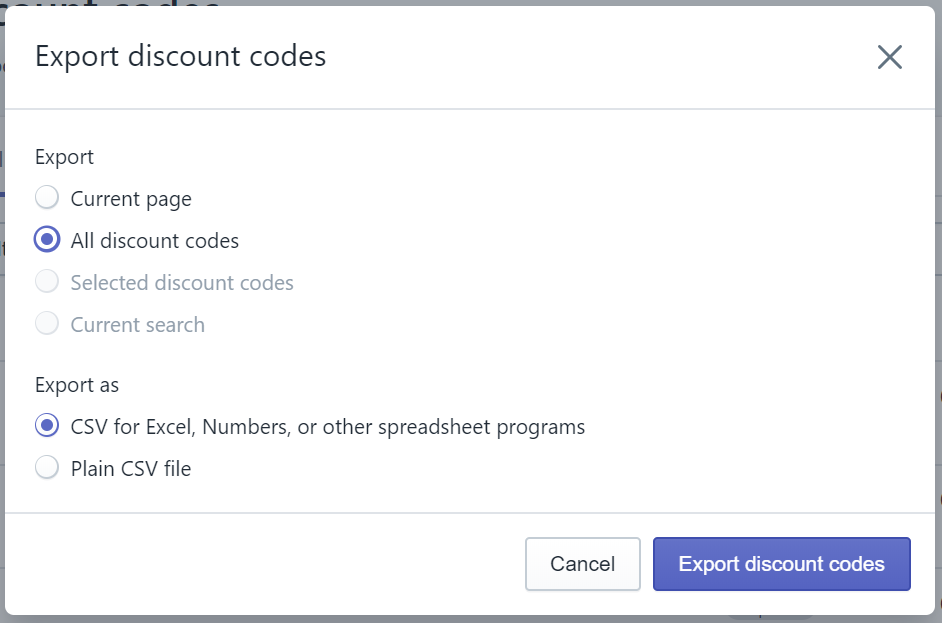Screen dimensions: 942x623
Task: Click the dimmed backdrop left of the dialog
Action: click(x=2, y=421)
